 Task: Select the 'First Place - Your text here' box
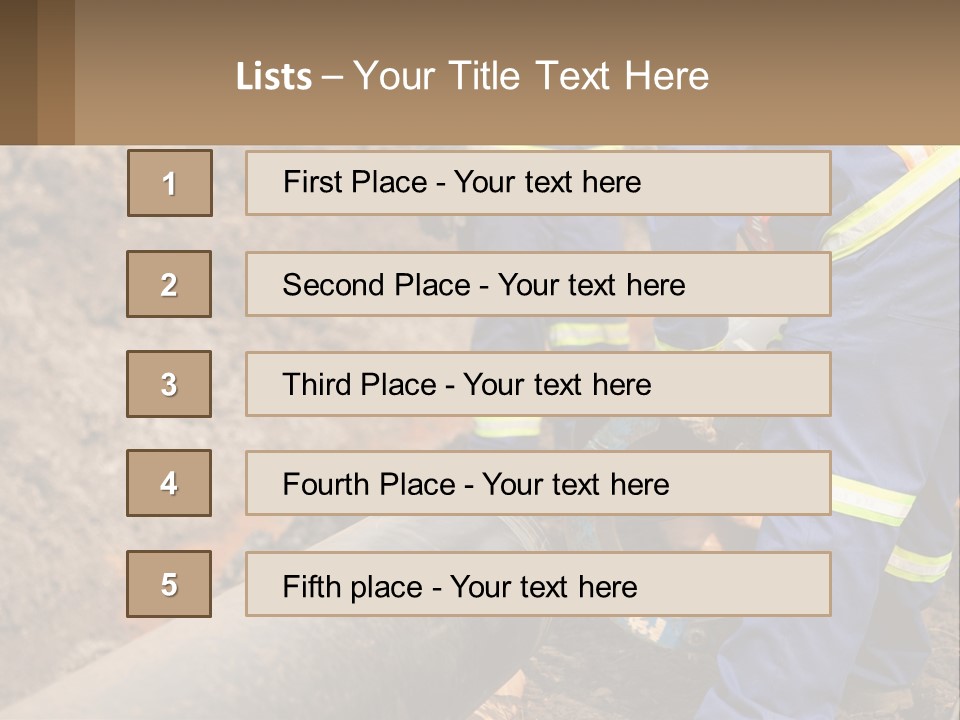[538, 183]
